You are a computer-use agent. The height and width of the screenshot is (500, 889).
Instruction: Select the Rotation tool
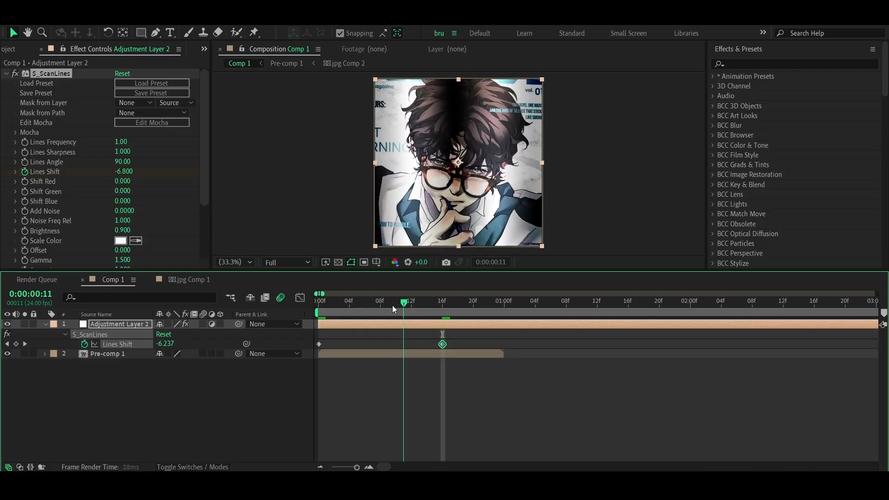[108, 33]
